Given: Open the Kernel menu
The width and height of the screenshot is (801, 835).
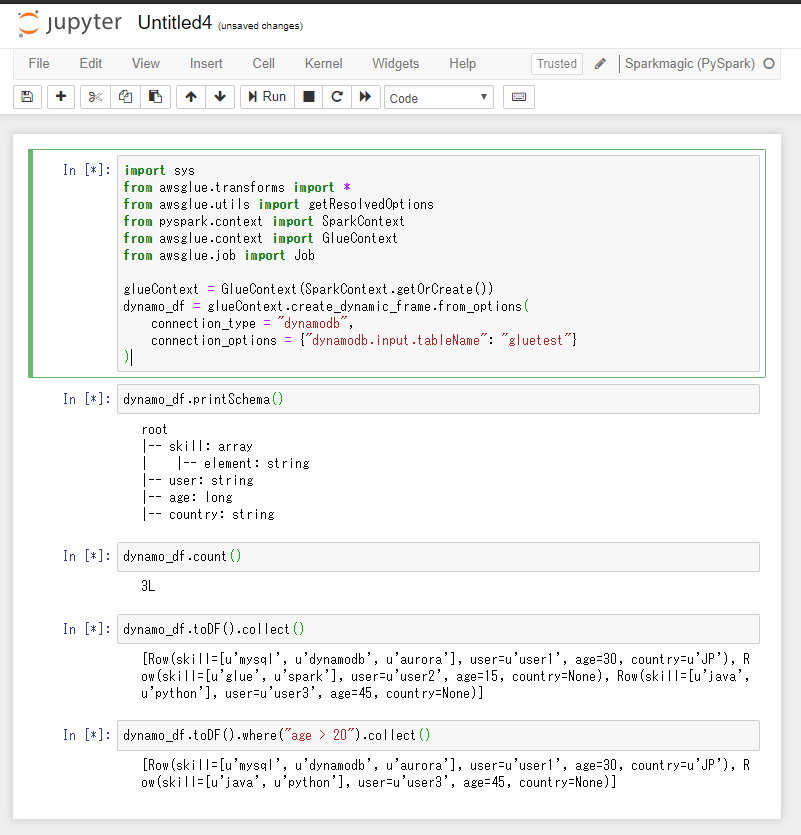Looking at the screenshot, I should coord(323,63).
